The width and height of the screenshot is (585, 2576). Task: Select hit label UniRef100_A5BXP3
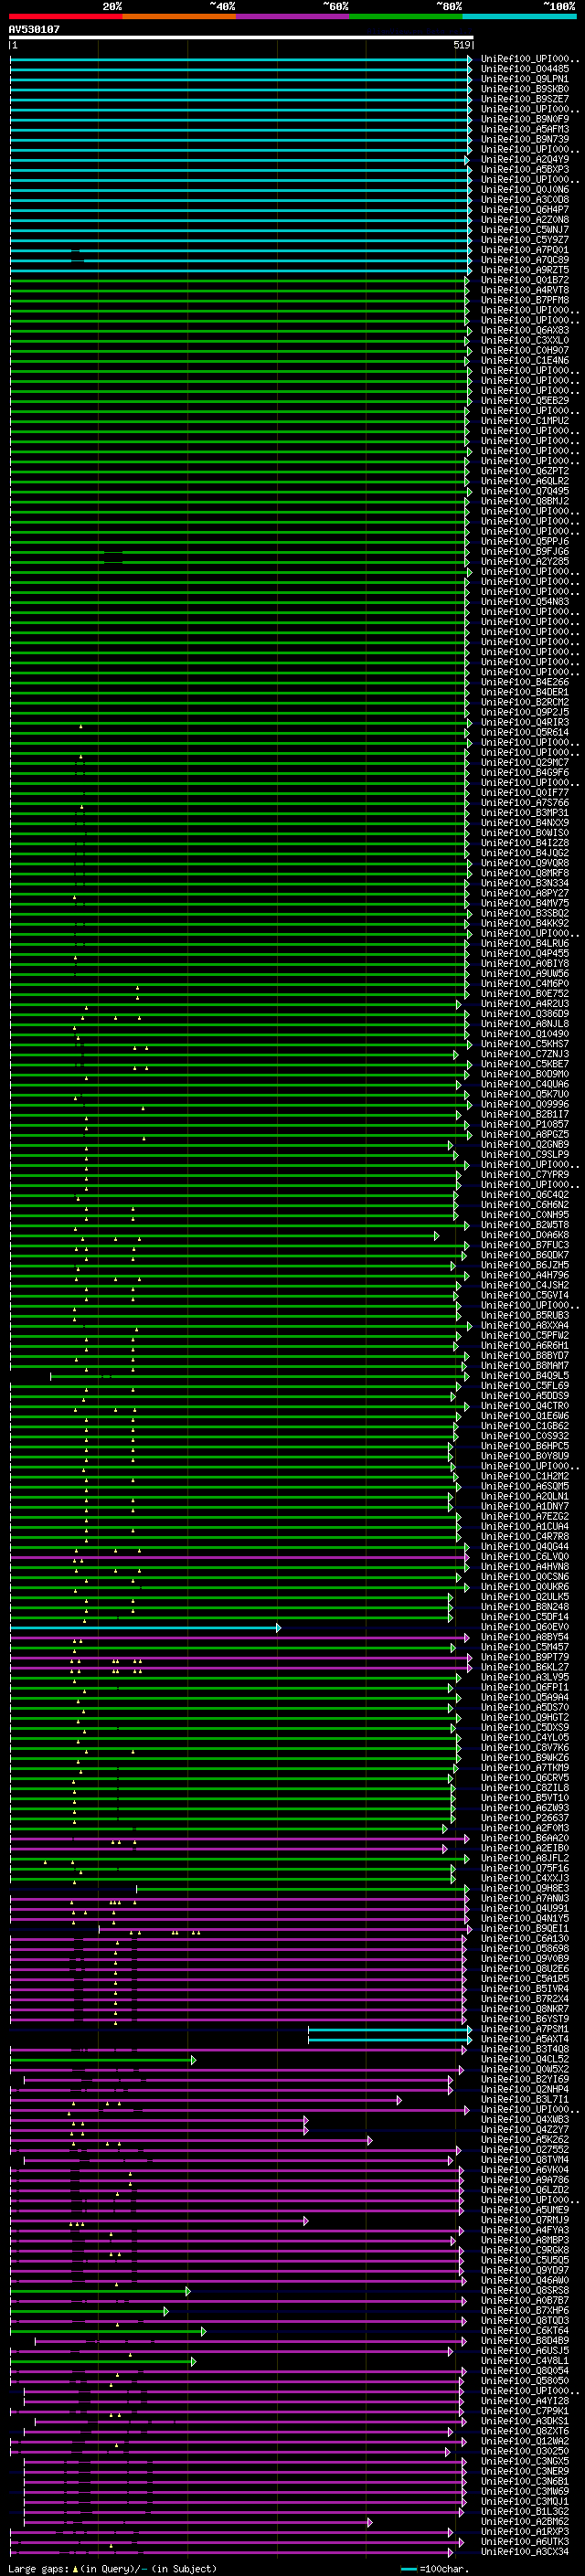point(525,169)
